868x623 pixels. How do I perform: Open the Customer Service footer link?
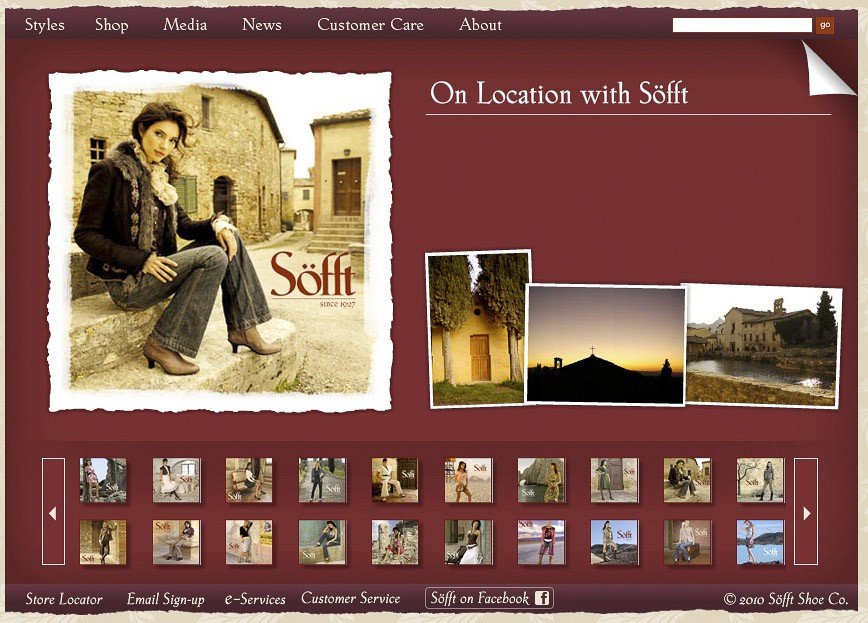point(350,599)
